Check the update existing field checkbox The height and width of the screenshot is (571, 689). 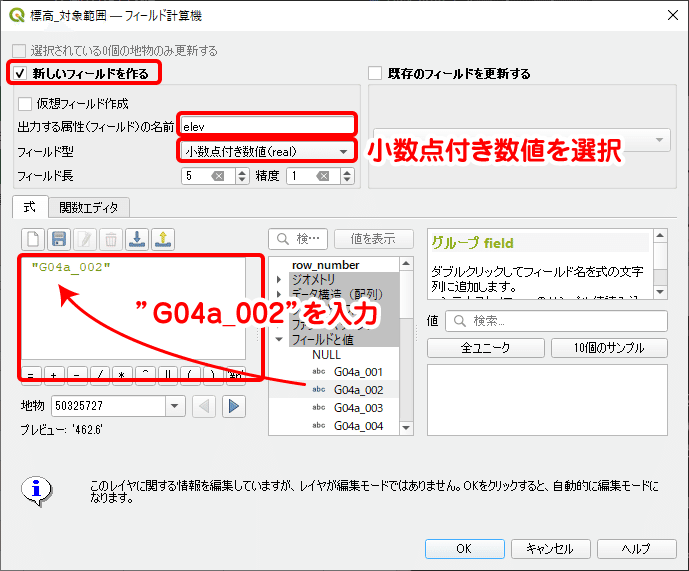[375, 73]
